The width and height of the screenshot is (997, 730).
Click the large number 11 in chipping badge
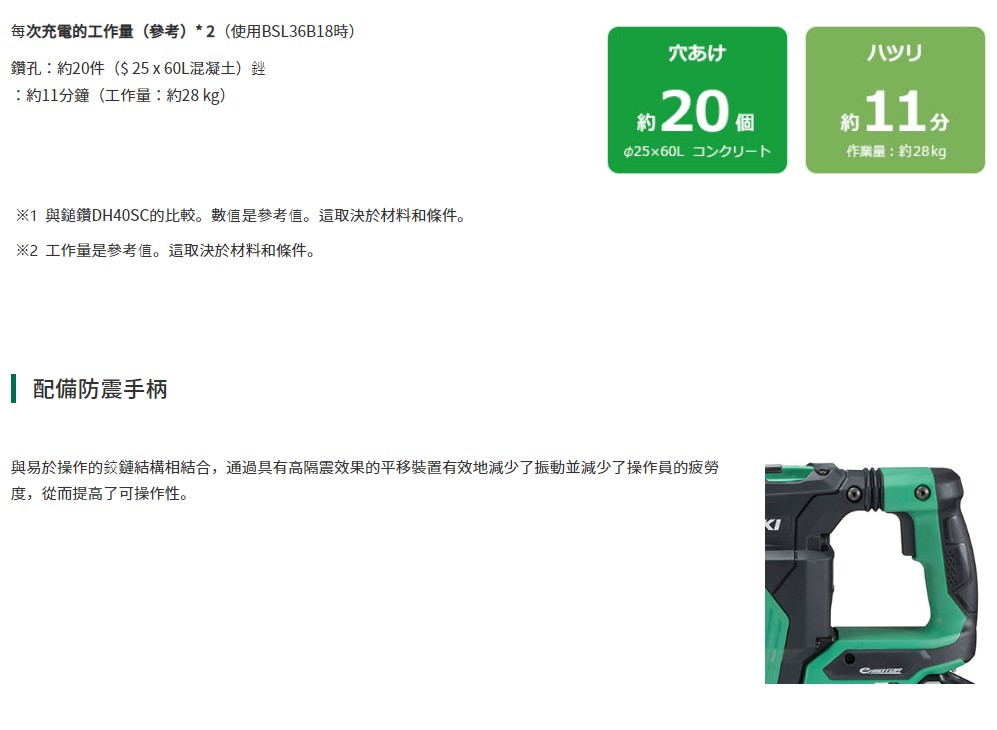pyautogui.click(x=894, y=111)
